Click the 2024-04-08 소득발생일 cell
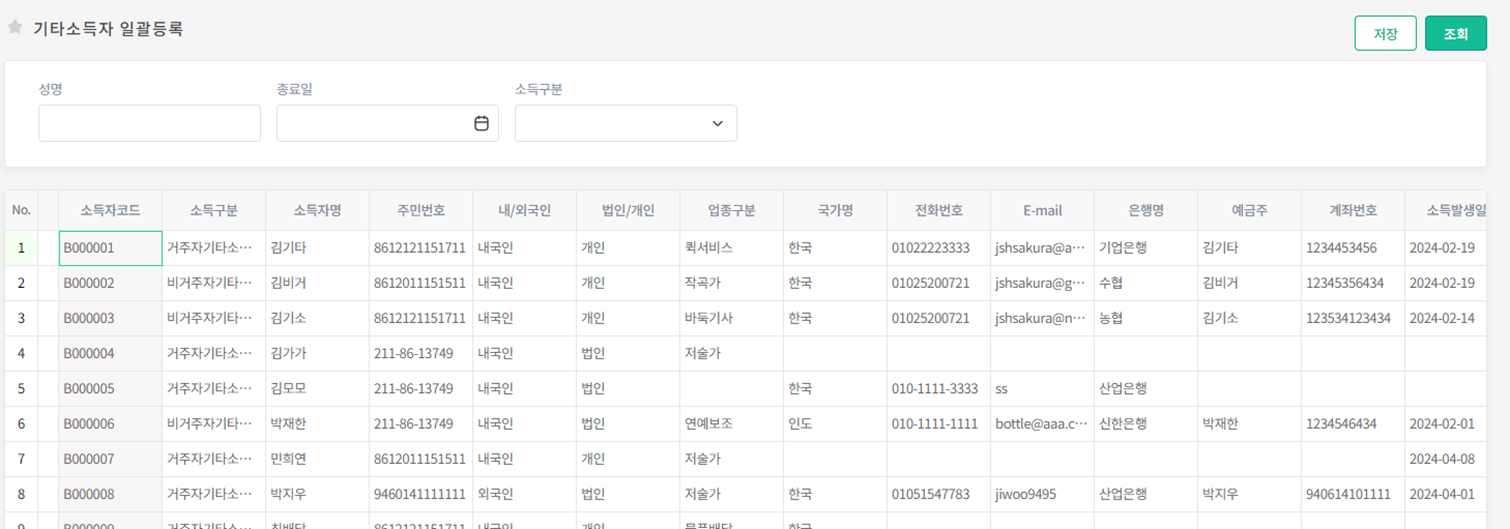The width and height of the screenshot is (1510, 529). 1441,459
